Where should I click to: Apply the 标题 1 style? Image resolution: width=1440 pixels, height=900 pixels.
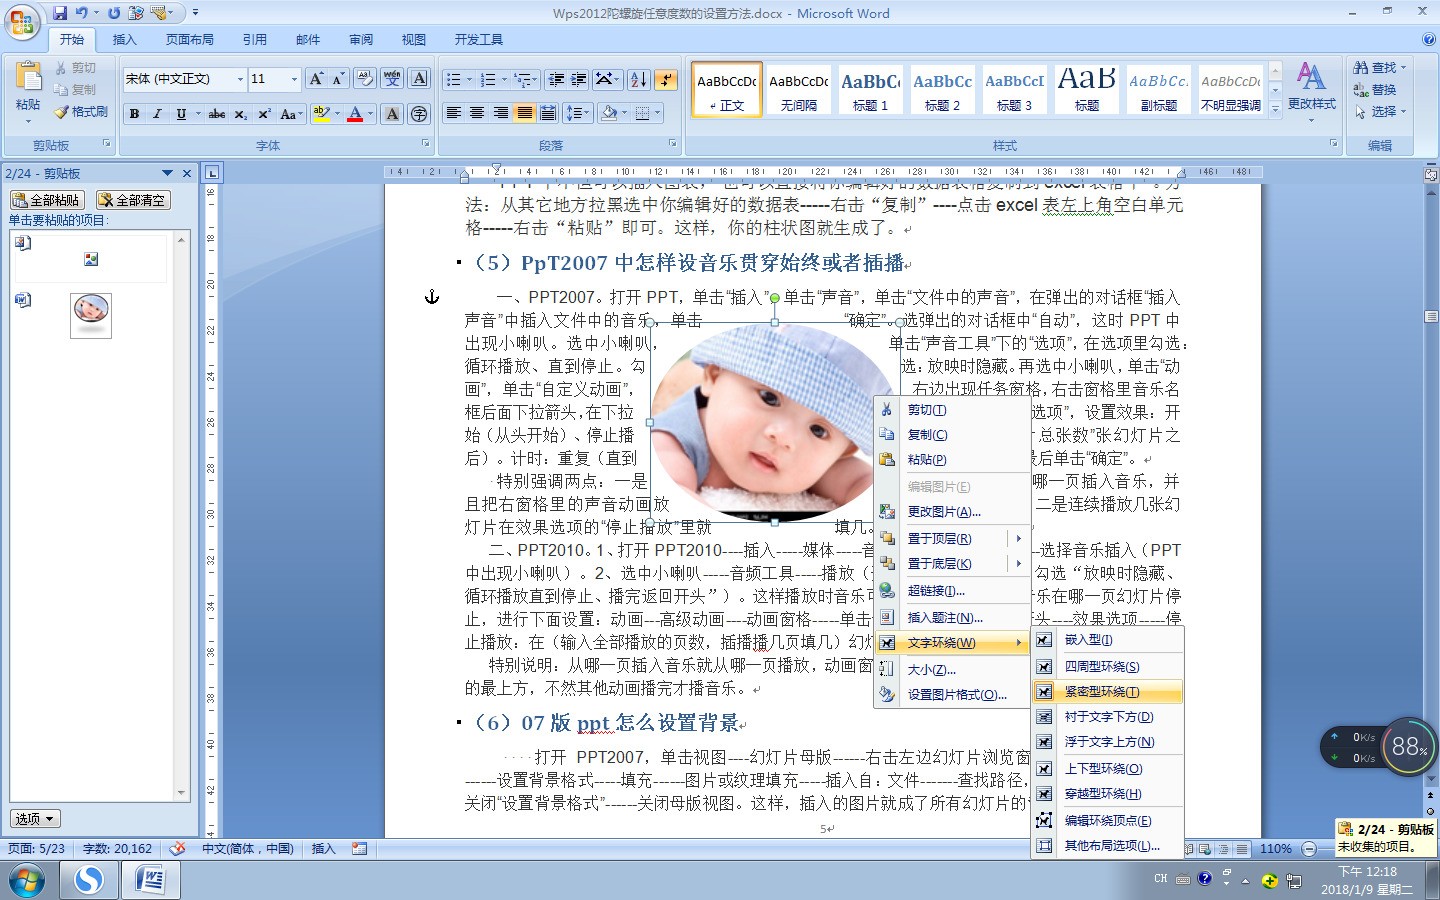(x=870, y=90)
